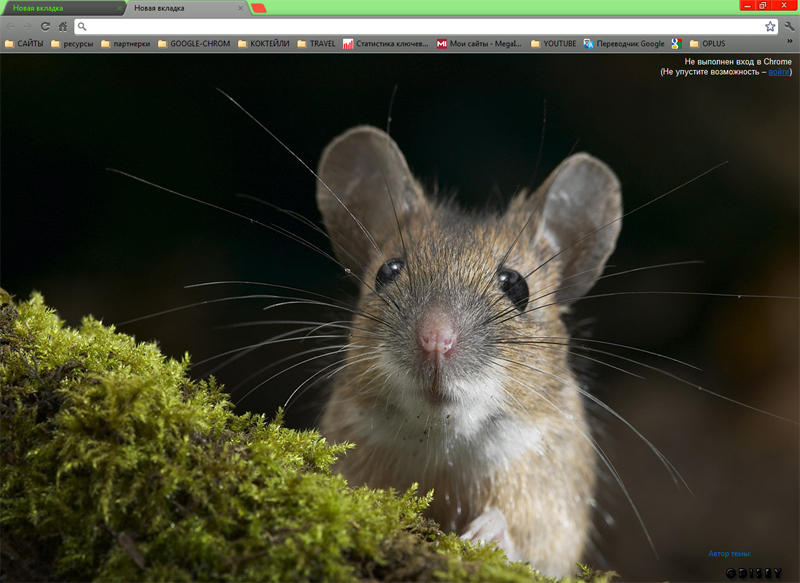Open the Переводчик Google bookmark
This screenshot has width=800, height=583.
coord(624,44)
